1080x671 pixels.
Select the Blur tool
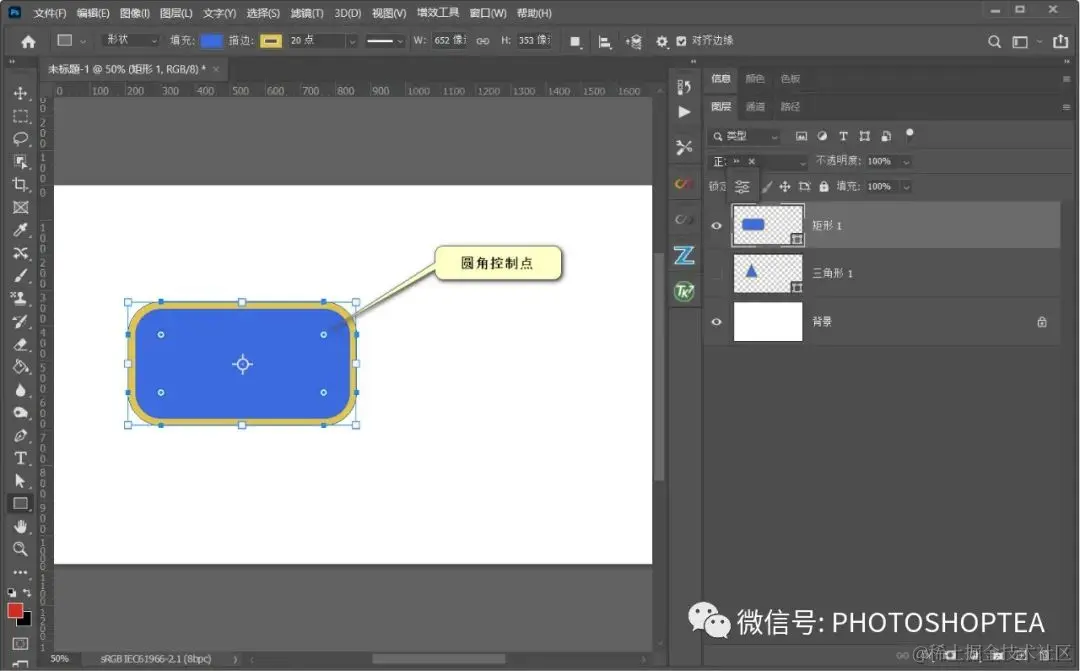[21, 390]
